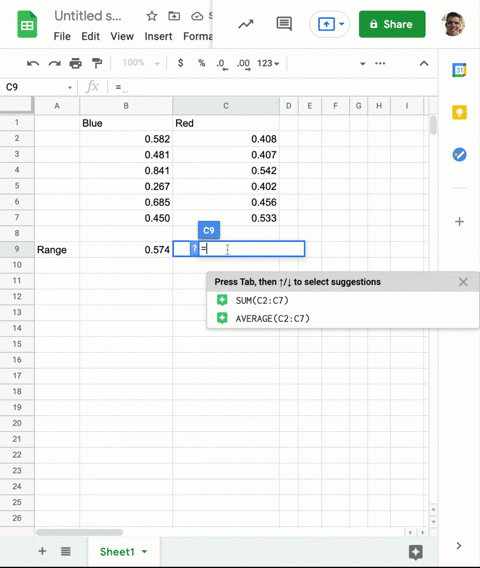Screen dimensions: 480x568
Task: Open the Google Calendar side panel
Action: (x=459, y=70)
